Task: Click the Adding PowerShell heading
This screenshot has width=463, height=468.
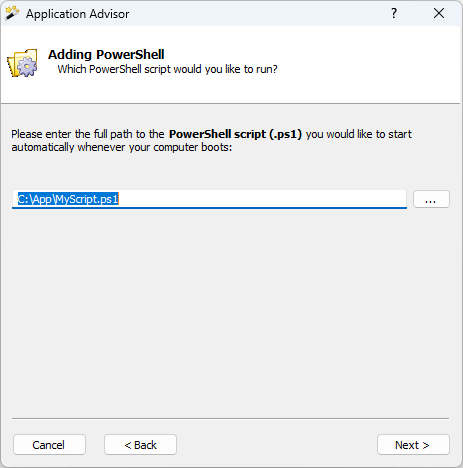Action: (x=106, y=54)
